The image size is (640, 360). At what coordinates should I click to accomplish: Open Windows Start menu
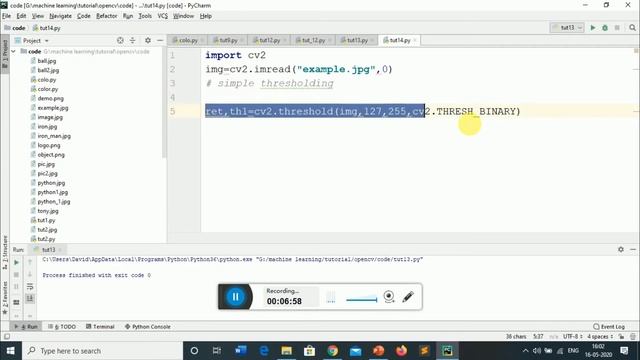[x=11, y=351]
